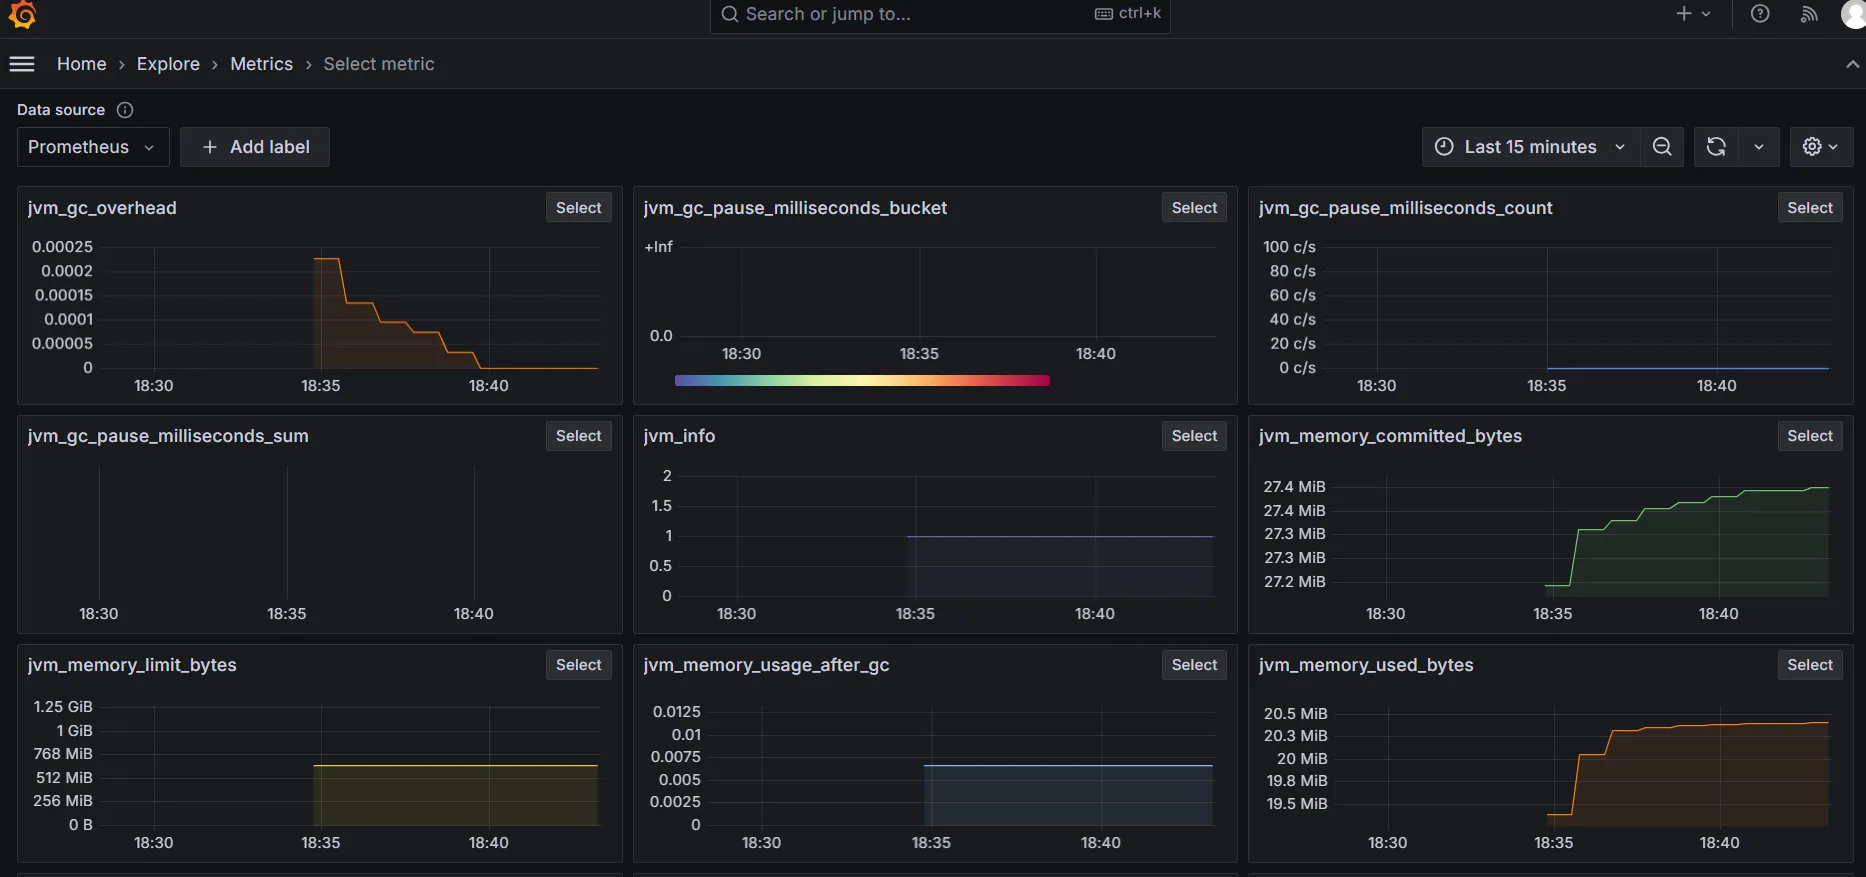Open the Last 15 minutes time picker
This screenshot has width=1866, height=877.
pyautogui.click(x=1529, y=147)
